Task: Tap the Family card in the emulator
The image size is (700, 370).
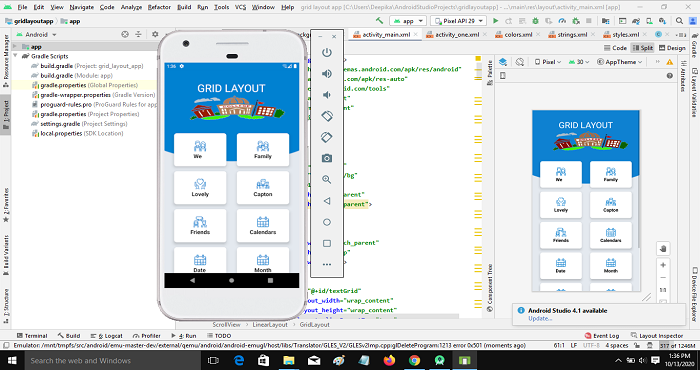Action: pos(262,150)
